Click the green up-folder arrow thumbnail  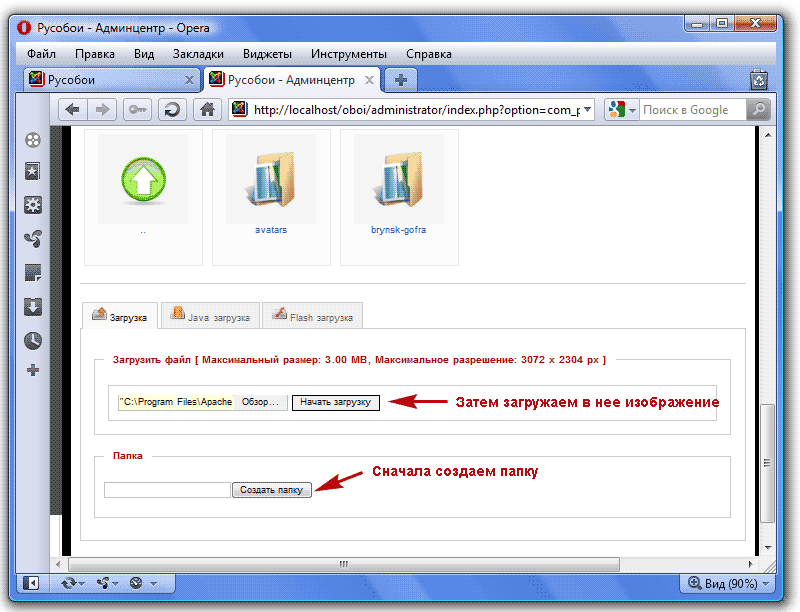click(143, 179)
